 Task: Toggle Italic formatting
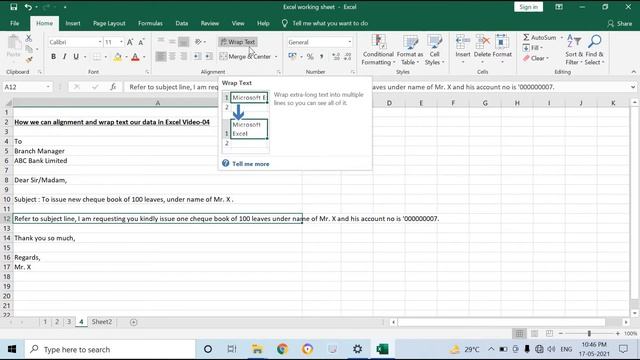point(64,57)
